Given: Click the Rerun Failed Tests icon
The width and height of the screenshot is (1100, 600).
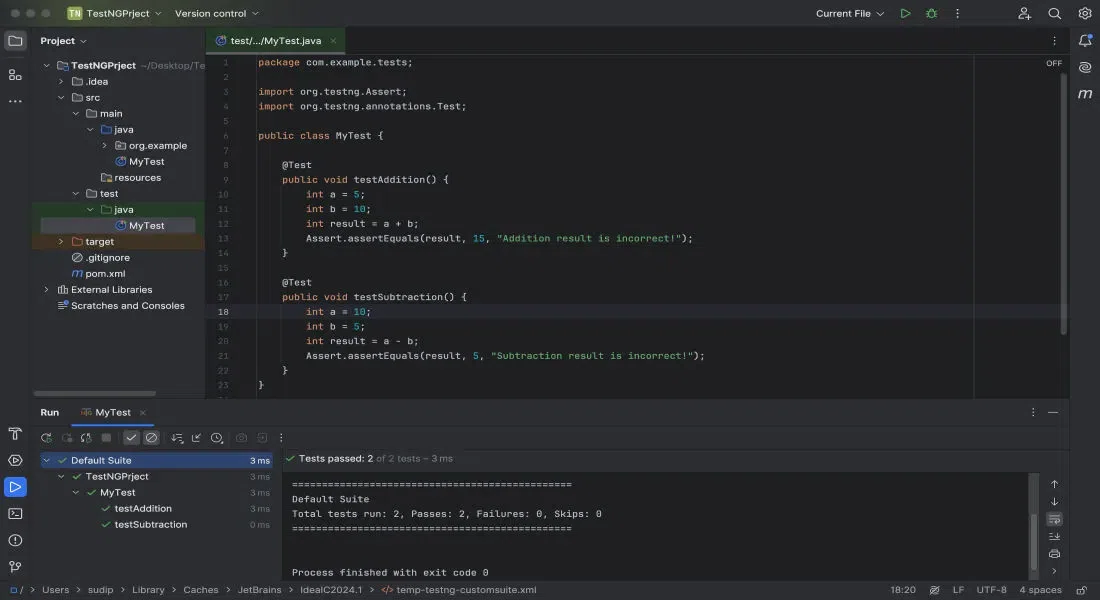Looking at the screenshot, I should (x=67, y=438).
